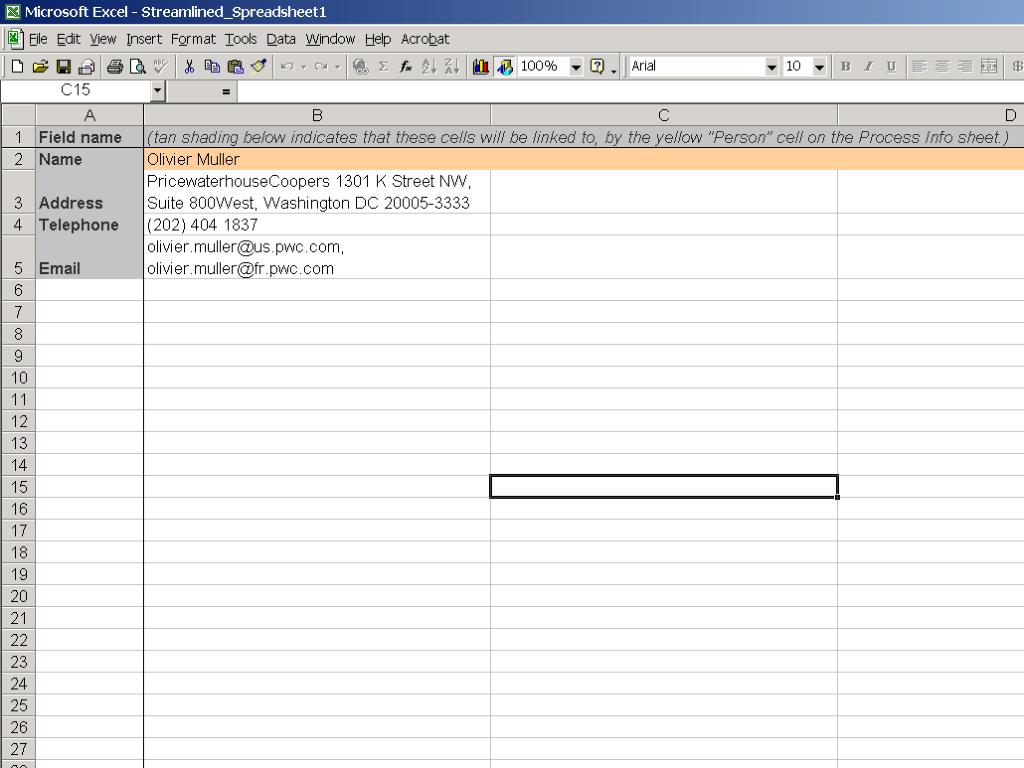Image resolution: width=1024 pixels, height=768 pixels.
Task: Click Merge and Center icon
Action: click(989, 66)
